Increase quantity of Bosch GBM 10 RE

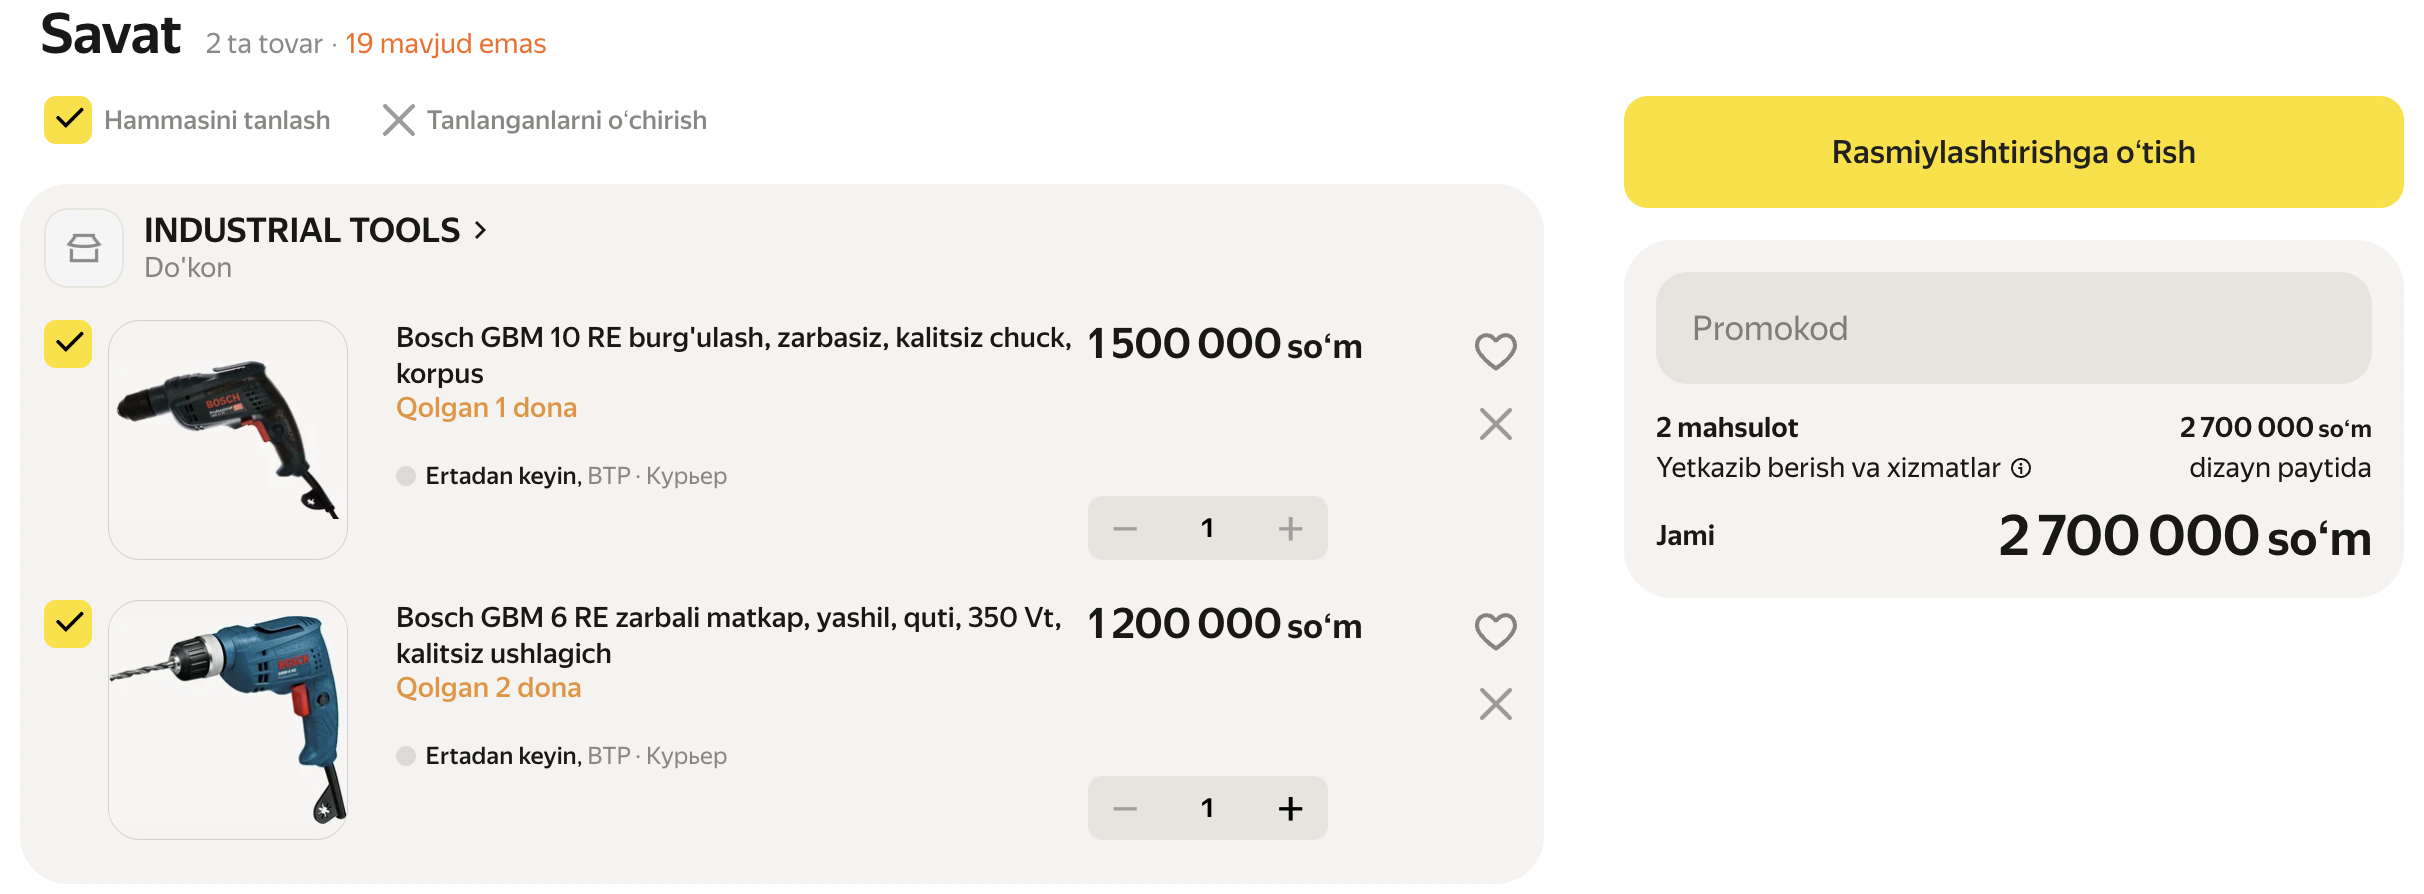point(1290,528)
